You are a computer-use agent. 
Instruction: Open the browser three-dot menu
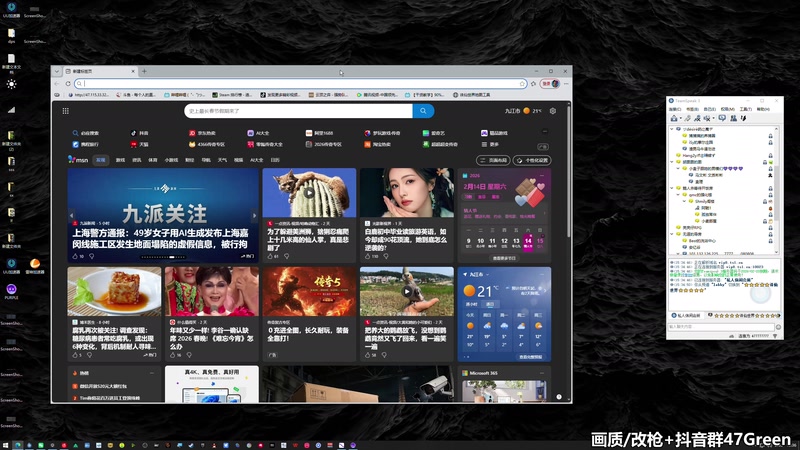point(566,84)
